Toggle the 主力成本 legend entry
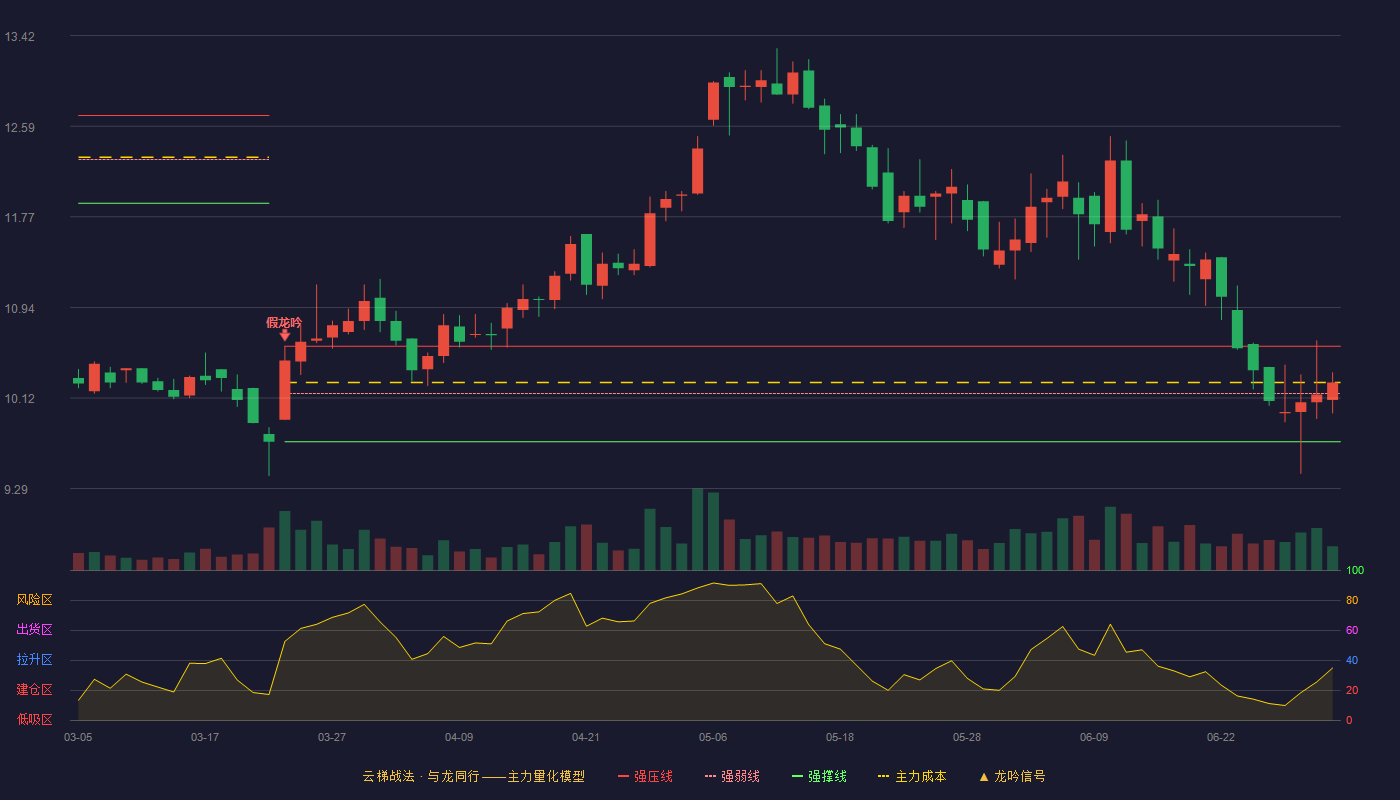Viewport: 1400px width, 800px height. (912, 776)
